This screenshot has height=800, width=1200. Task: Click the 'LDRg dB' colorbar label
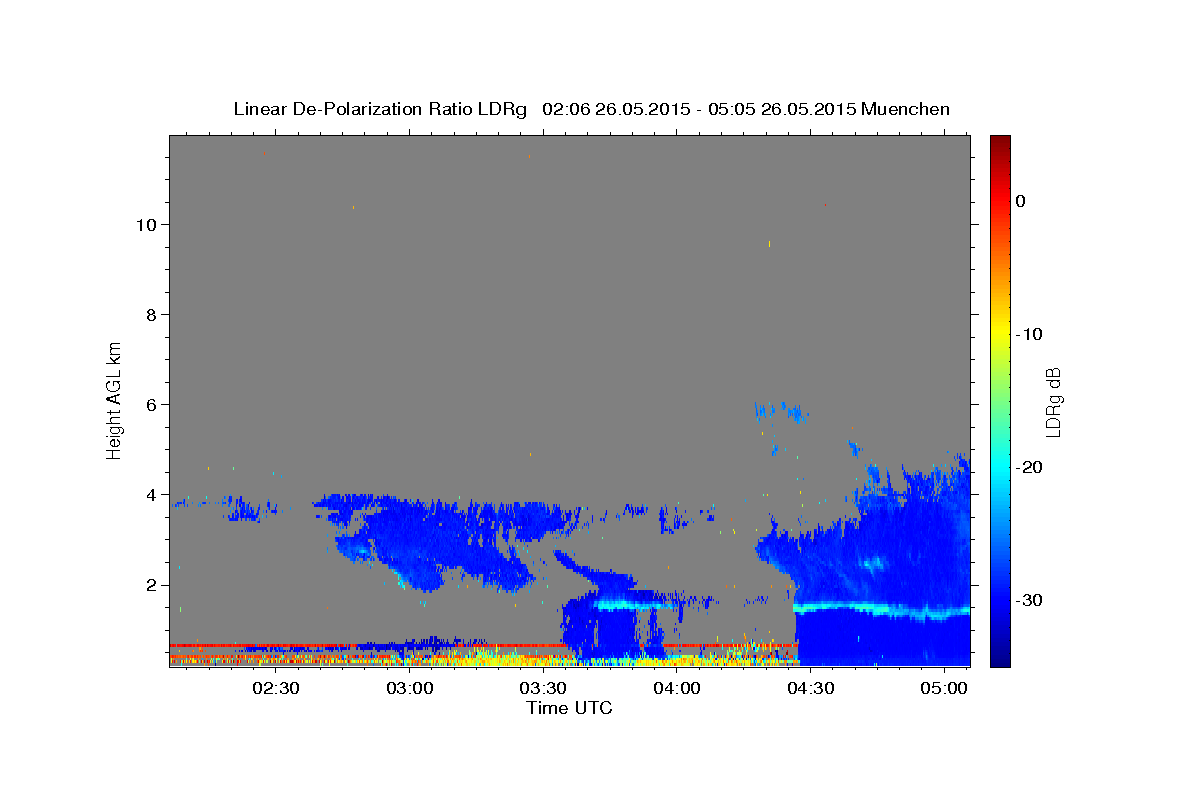[x=1052, y=401]
